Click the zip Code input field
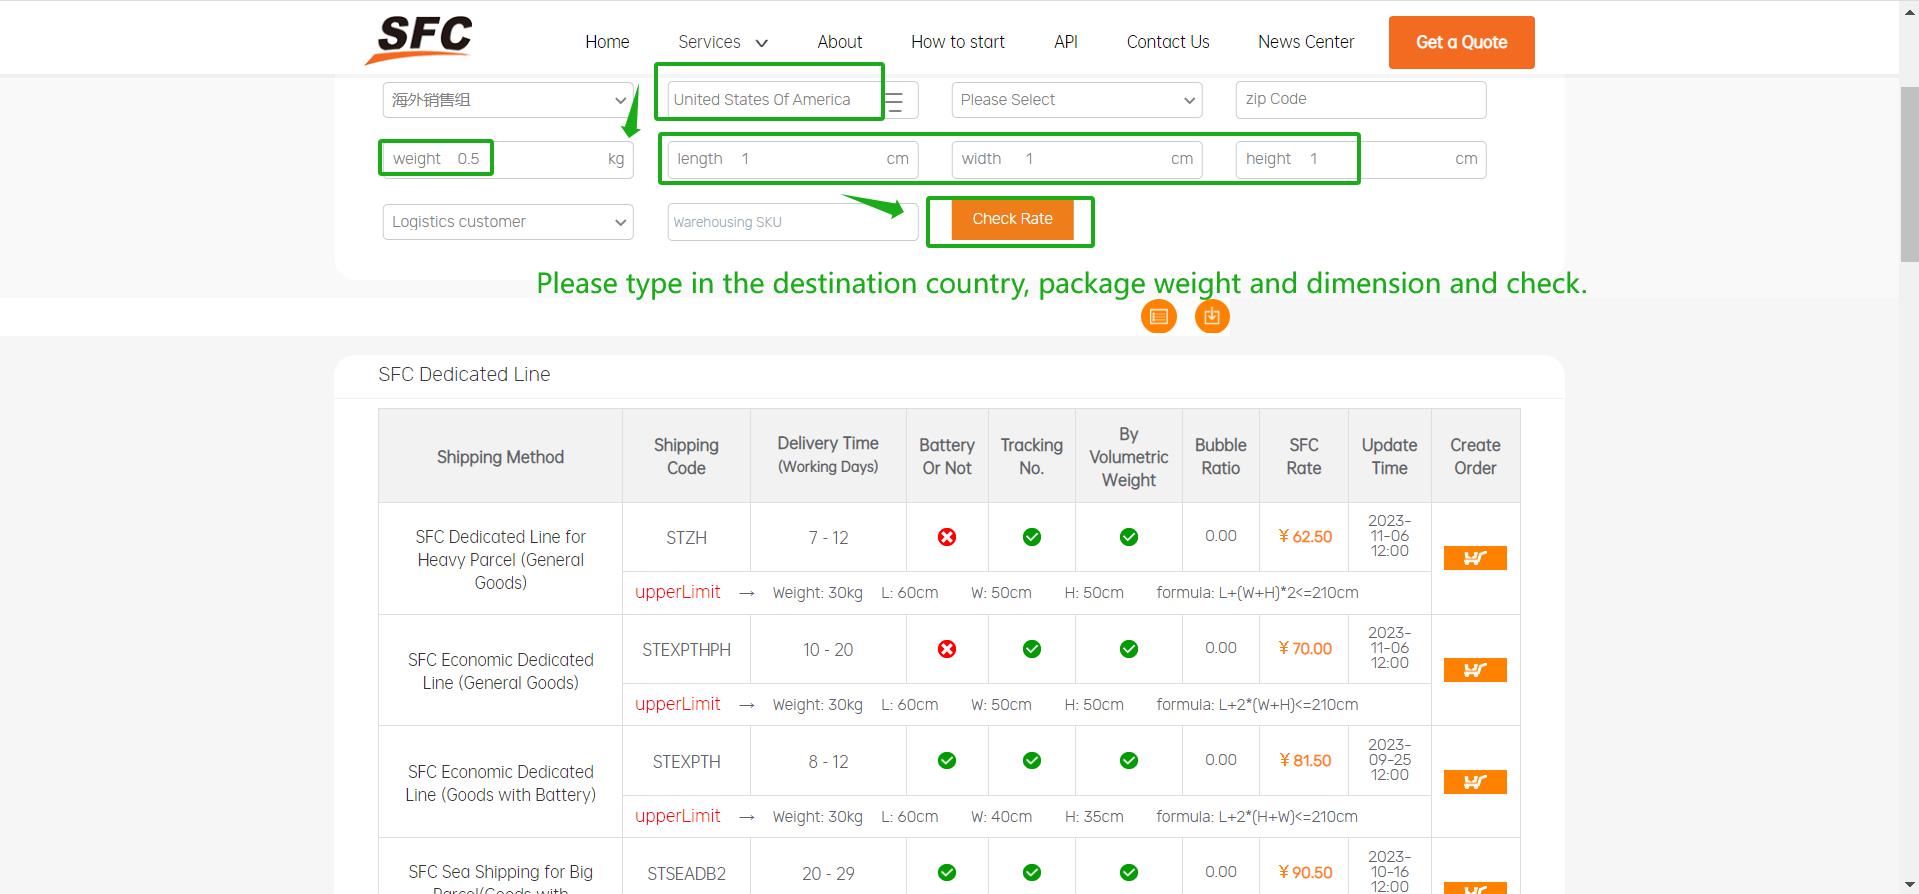 [x=1361, y=100]
